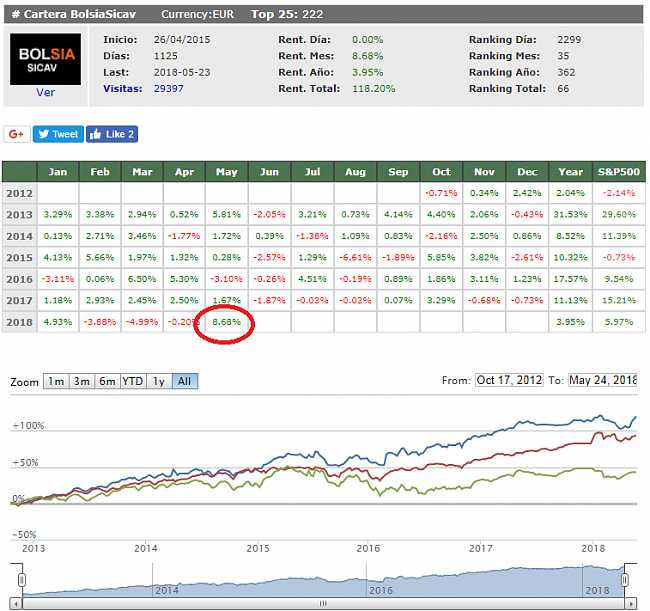
Task: Click the To date field May 24, 2018
Action: pyautogui.click(x=602, y=380)
